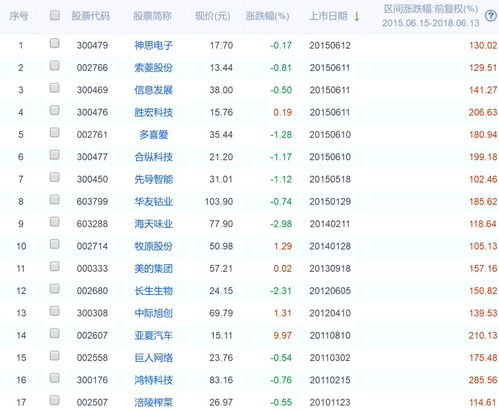Click stock code 000333

click(x=92, y=269)
